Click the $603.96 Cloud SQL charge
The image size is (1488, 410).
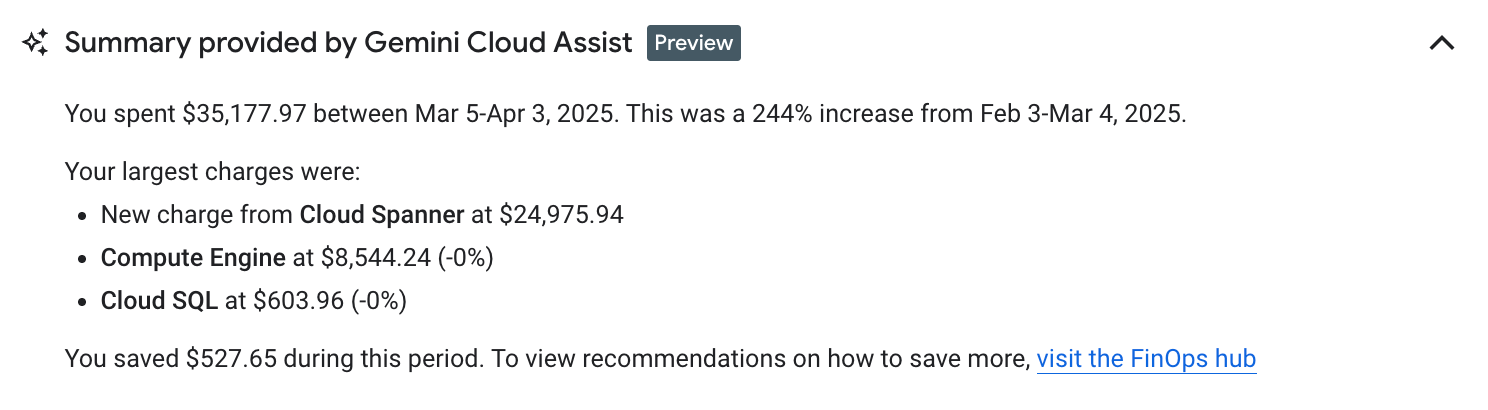[x=298, y=301]
